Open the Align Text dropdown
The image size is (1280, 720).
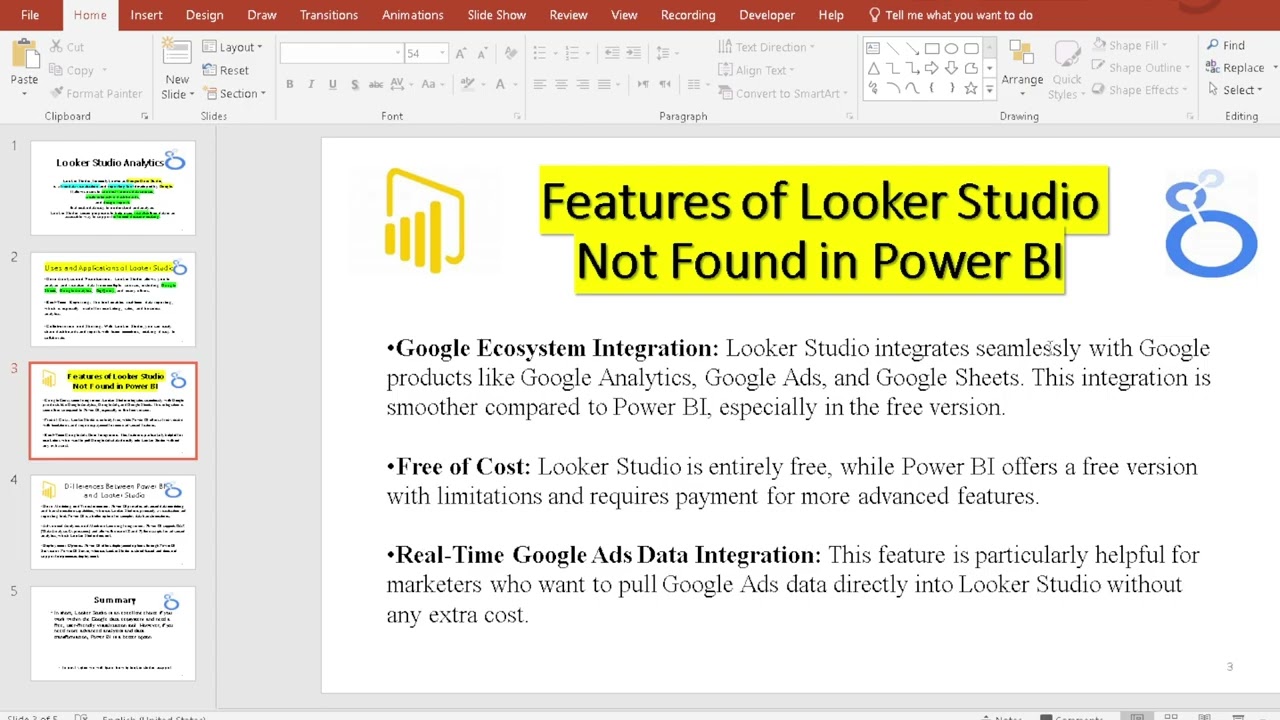pyautogui.click(x=757, y=70)
